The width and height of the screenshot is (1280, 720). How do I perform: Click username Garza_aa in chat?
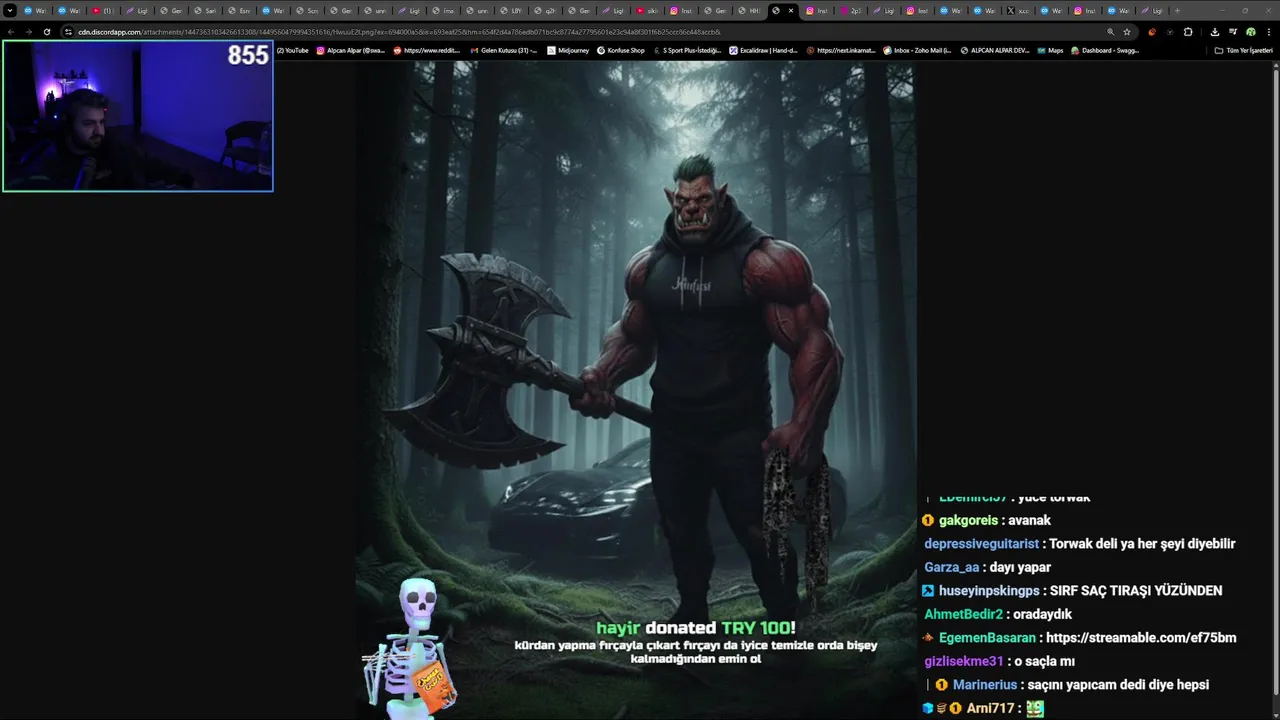pos(951,567)
